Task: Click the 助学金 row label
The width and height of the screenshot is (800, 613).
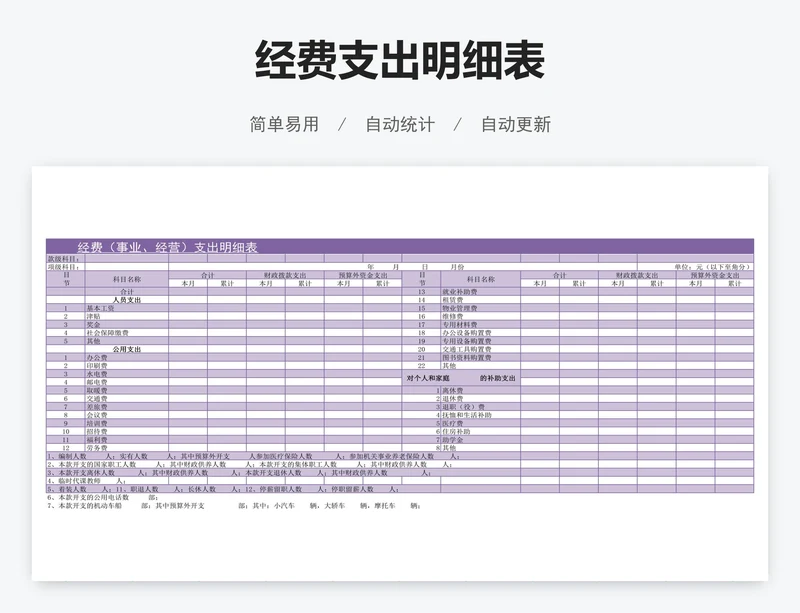Action: [x=453, y=439]
